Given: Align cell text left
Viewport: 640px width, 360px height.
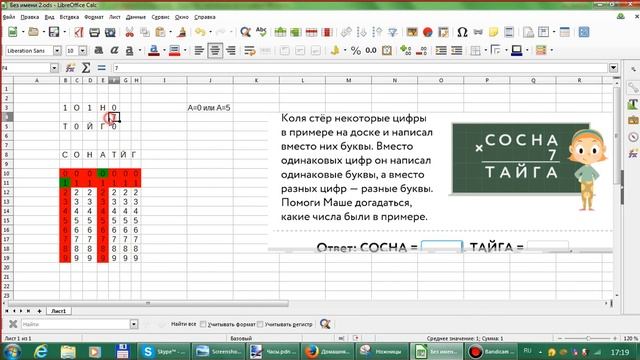Looking at the screenshot, I should coord(199,50).
